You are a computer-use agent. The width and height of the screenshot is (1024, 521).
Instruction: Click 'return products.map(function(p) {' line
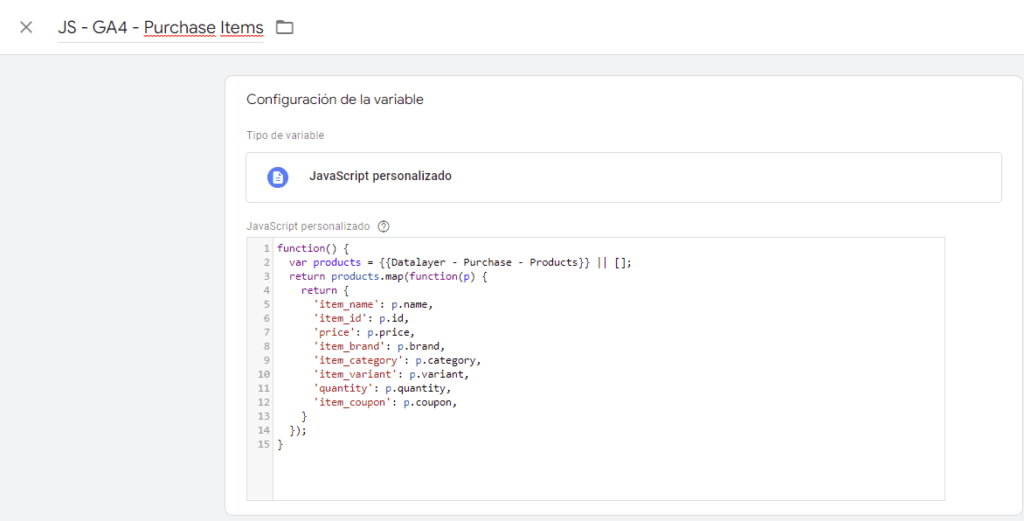(x=389, y=276)
